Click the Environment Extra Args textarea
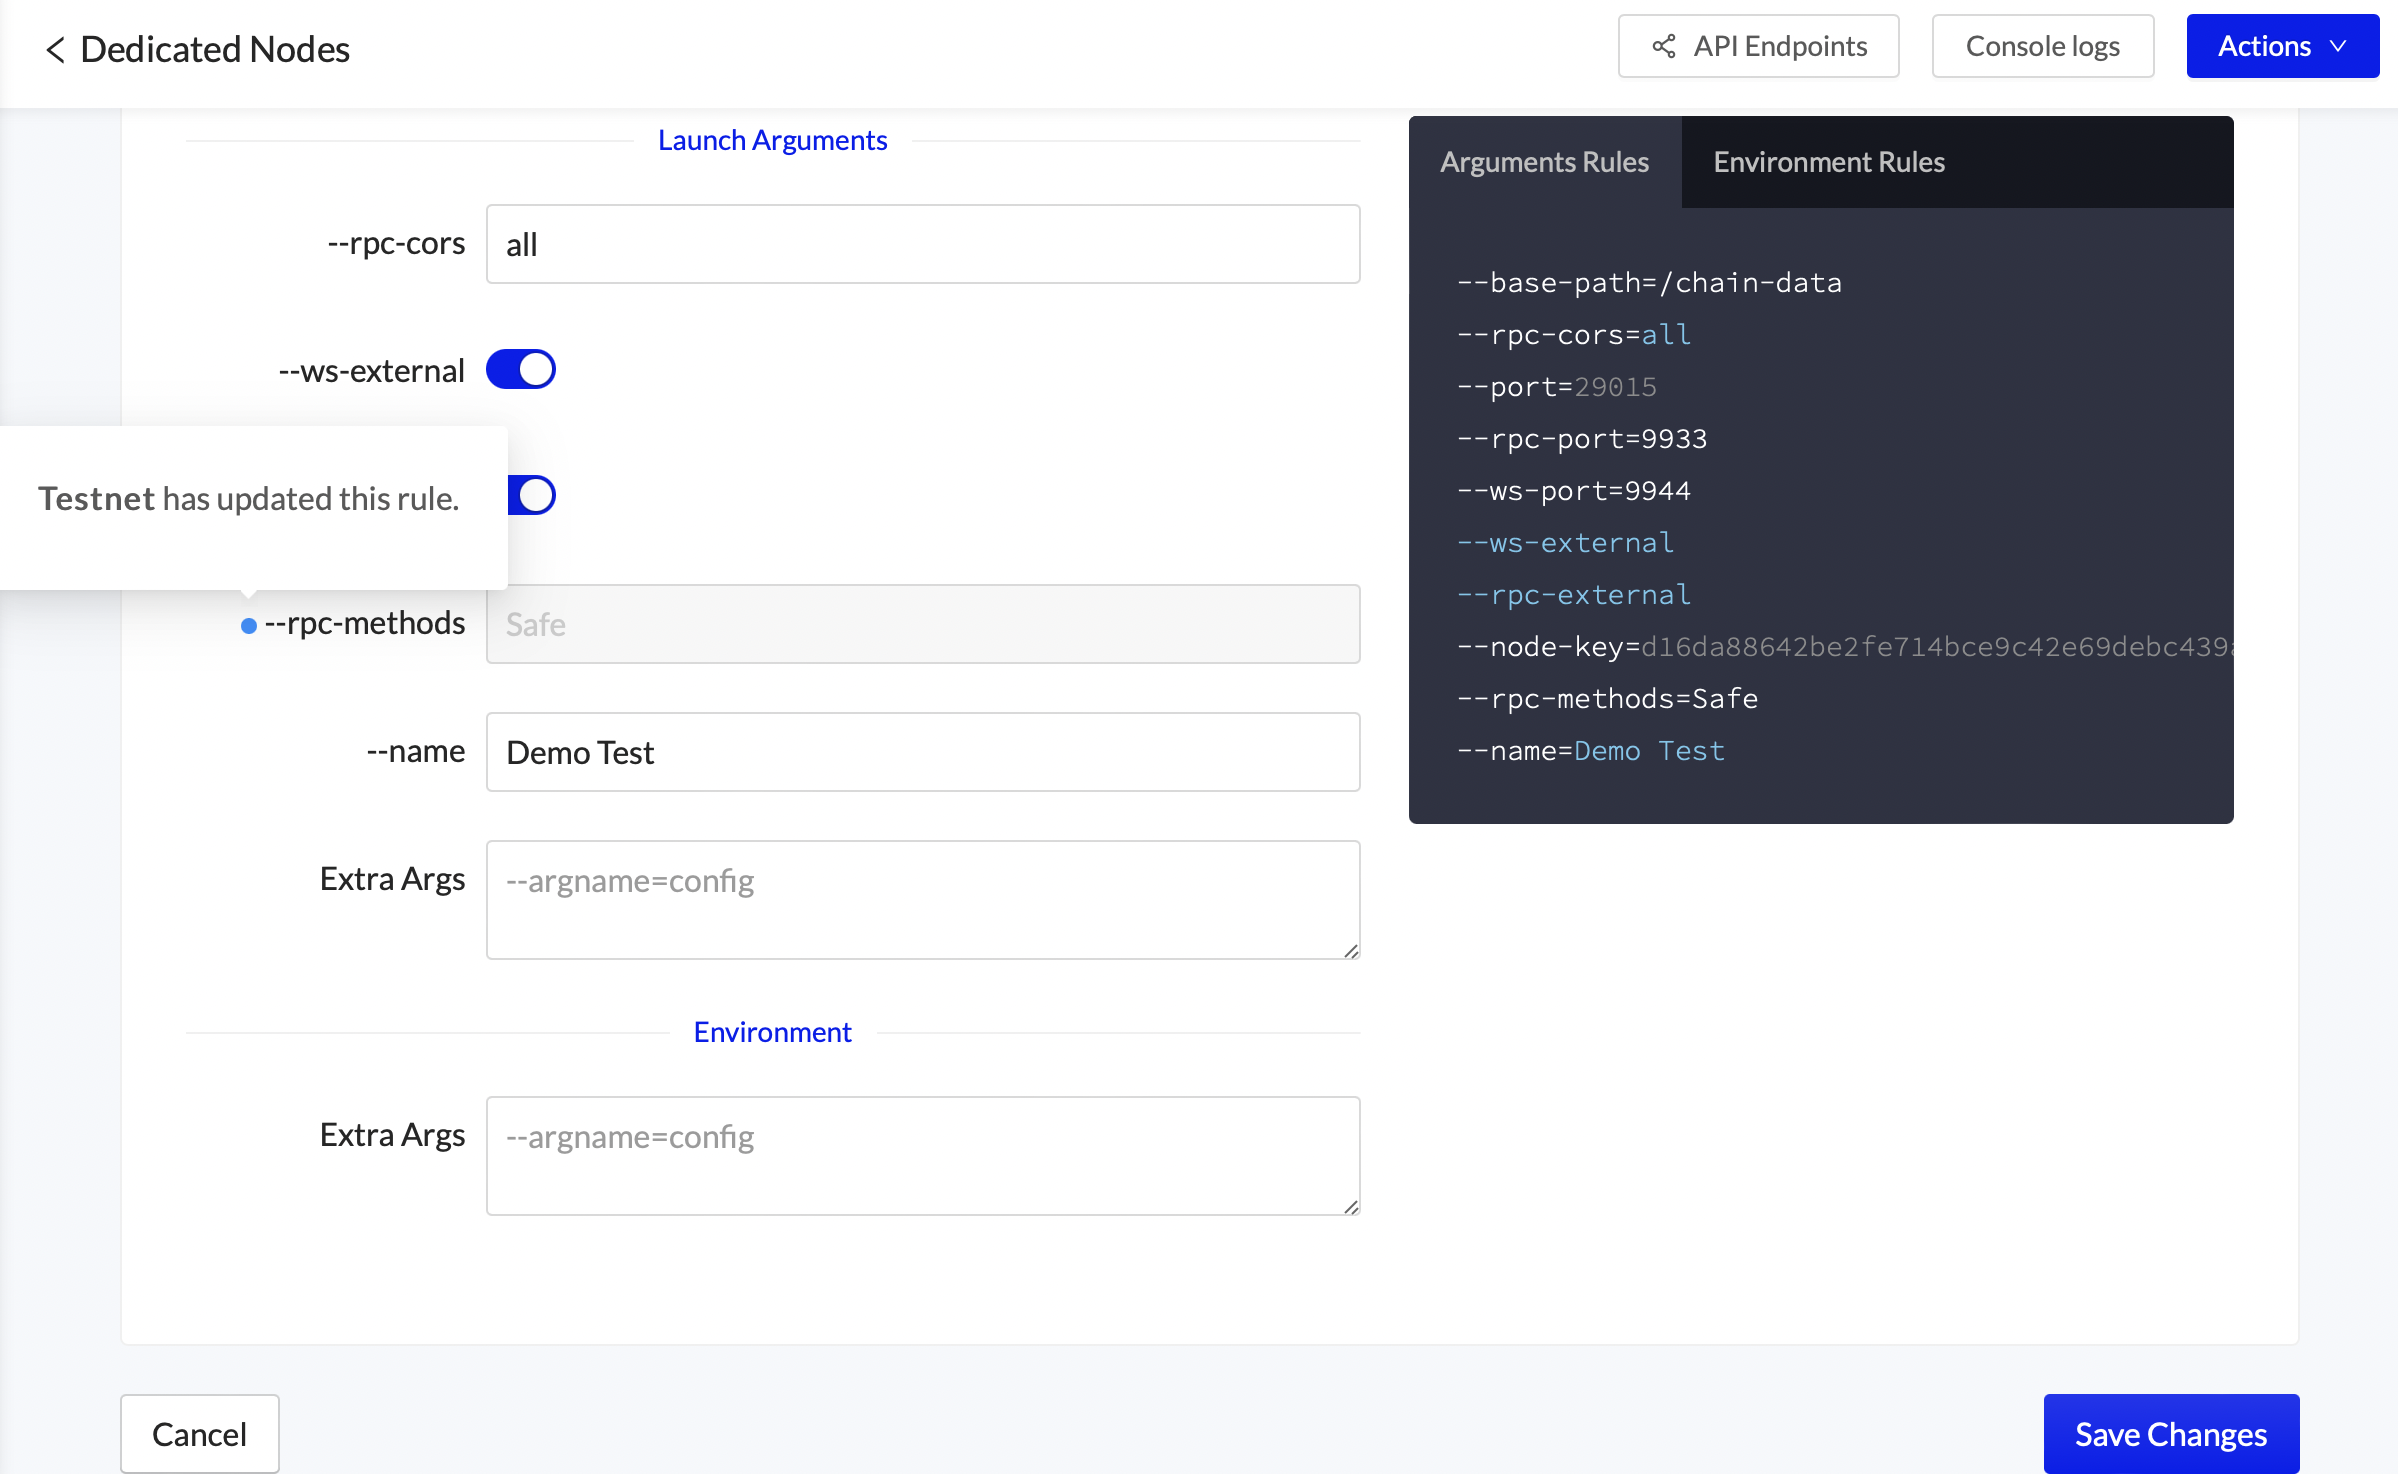 point(922,1156)
